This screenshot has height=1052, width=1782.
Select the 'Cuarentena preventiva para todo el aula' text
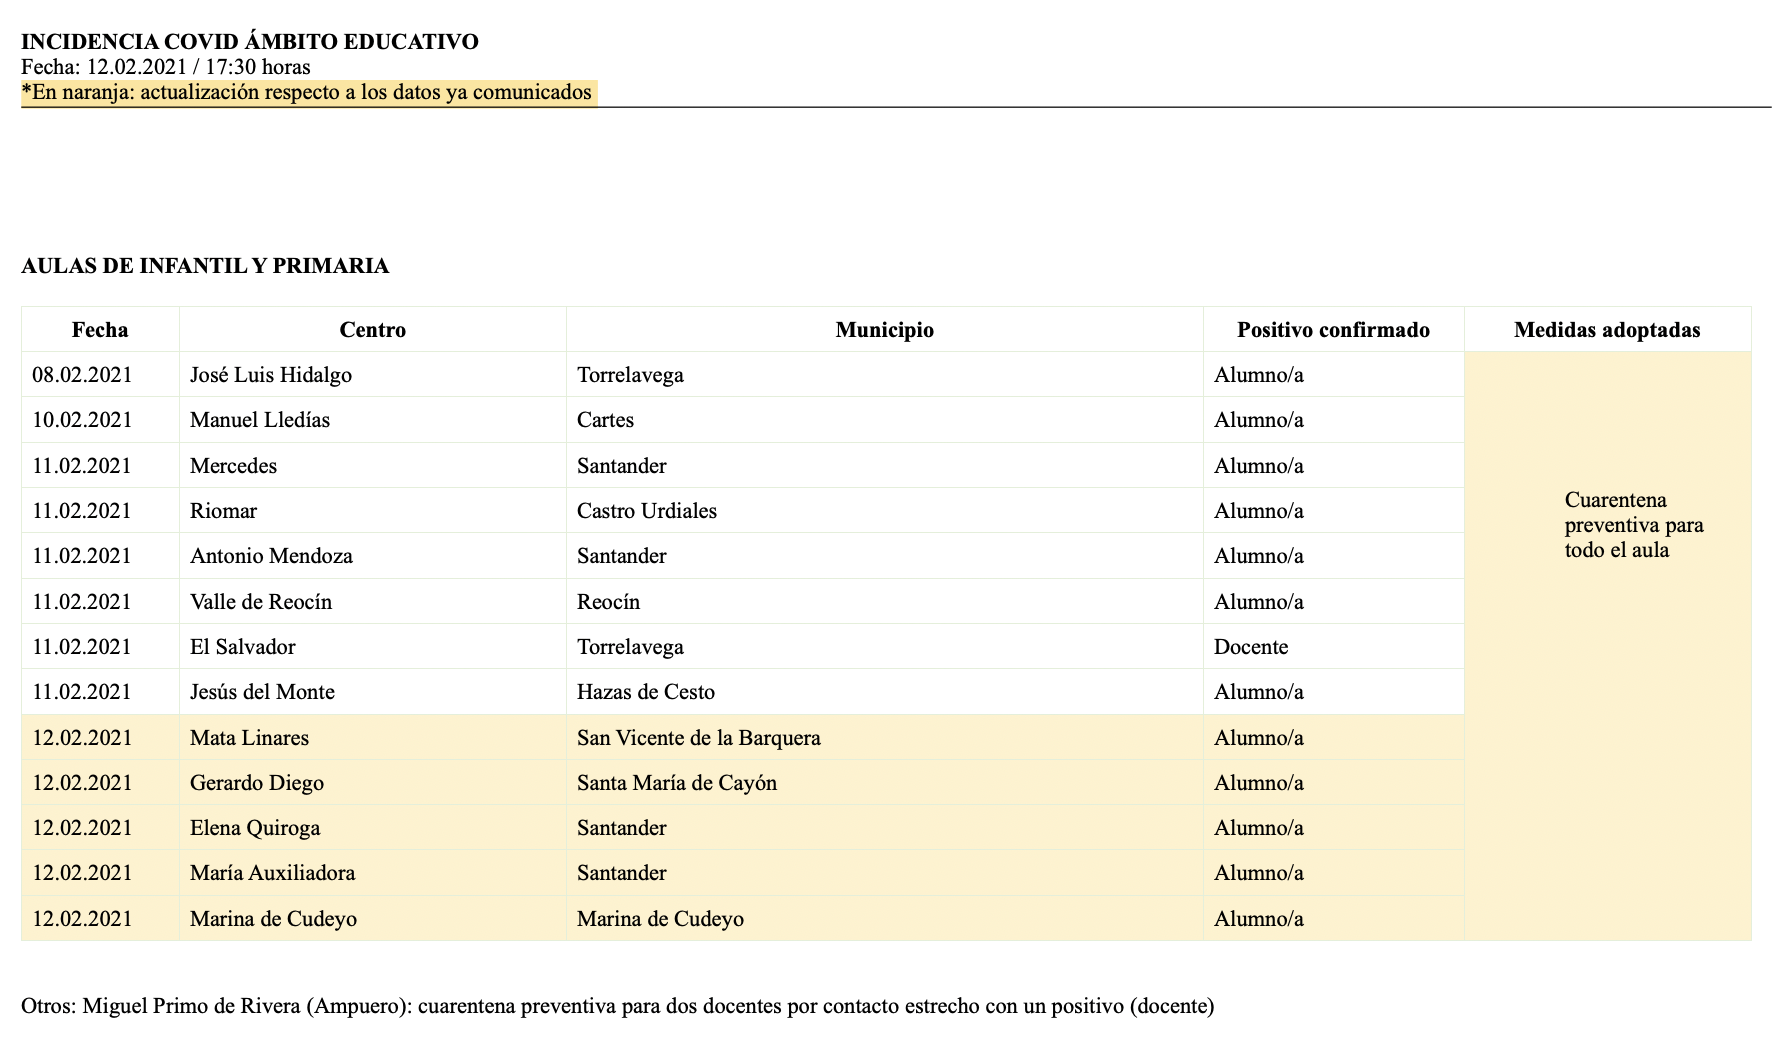point(1633,525)
